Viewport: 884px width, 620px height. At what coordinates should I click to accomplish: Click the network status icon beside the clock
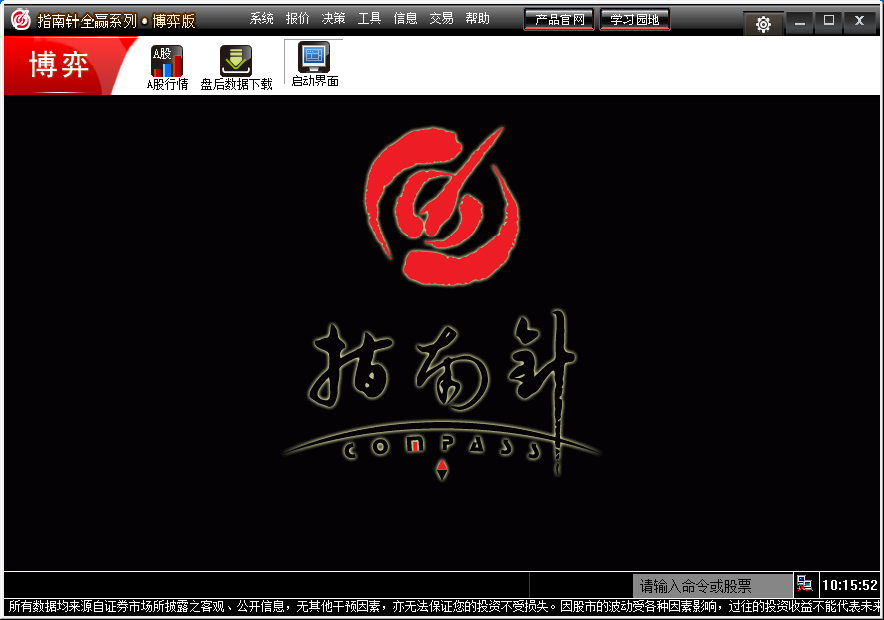click(x=804, y=585)
